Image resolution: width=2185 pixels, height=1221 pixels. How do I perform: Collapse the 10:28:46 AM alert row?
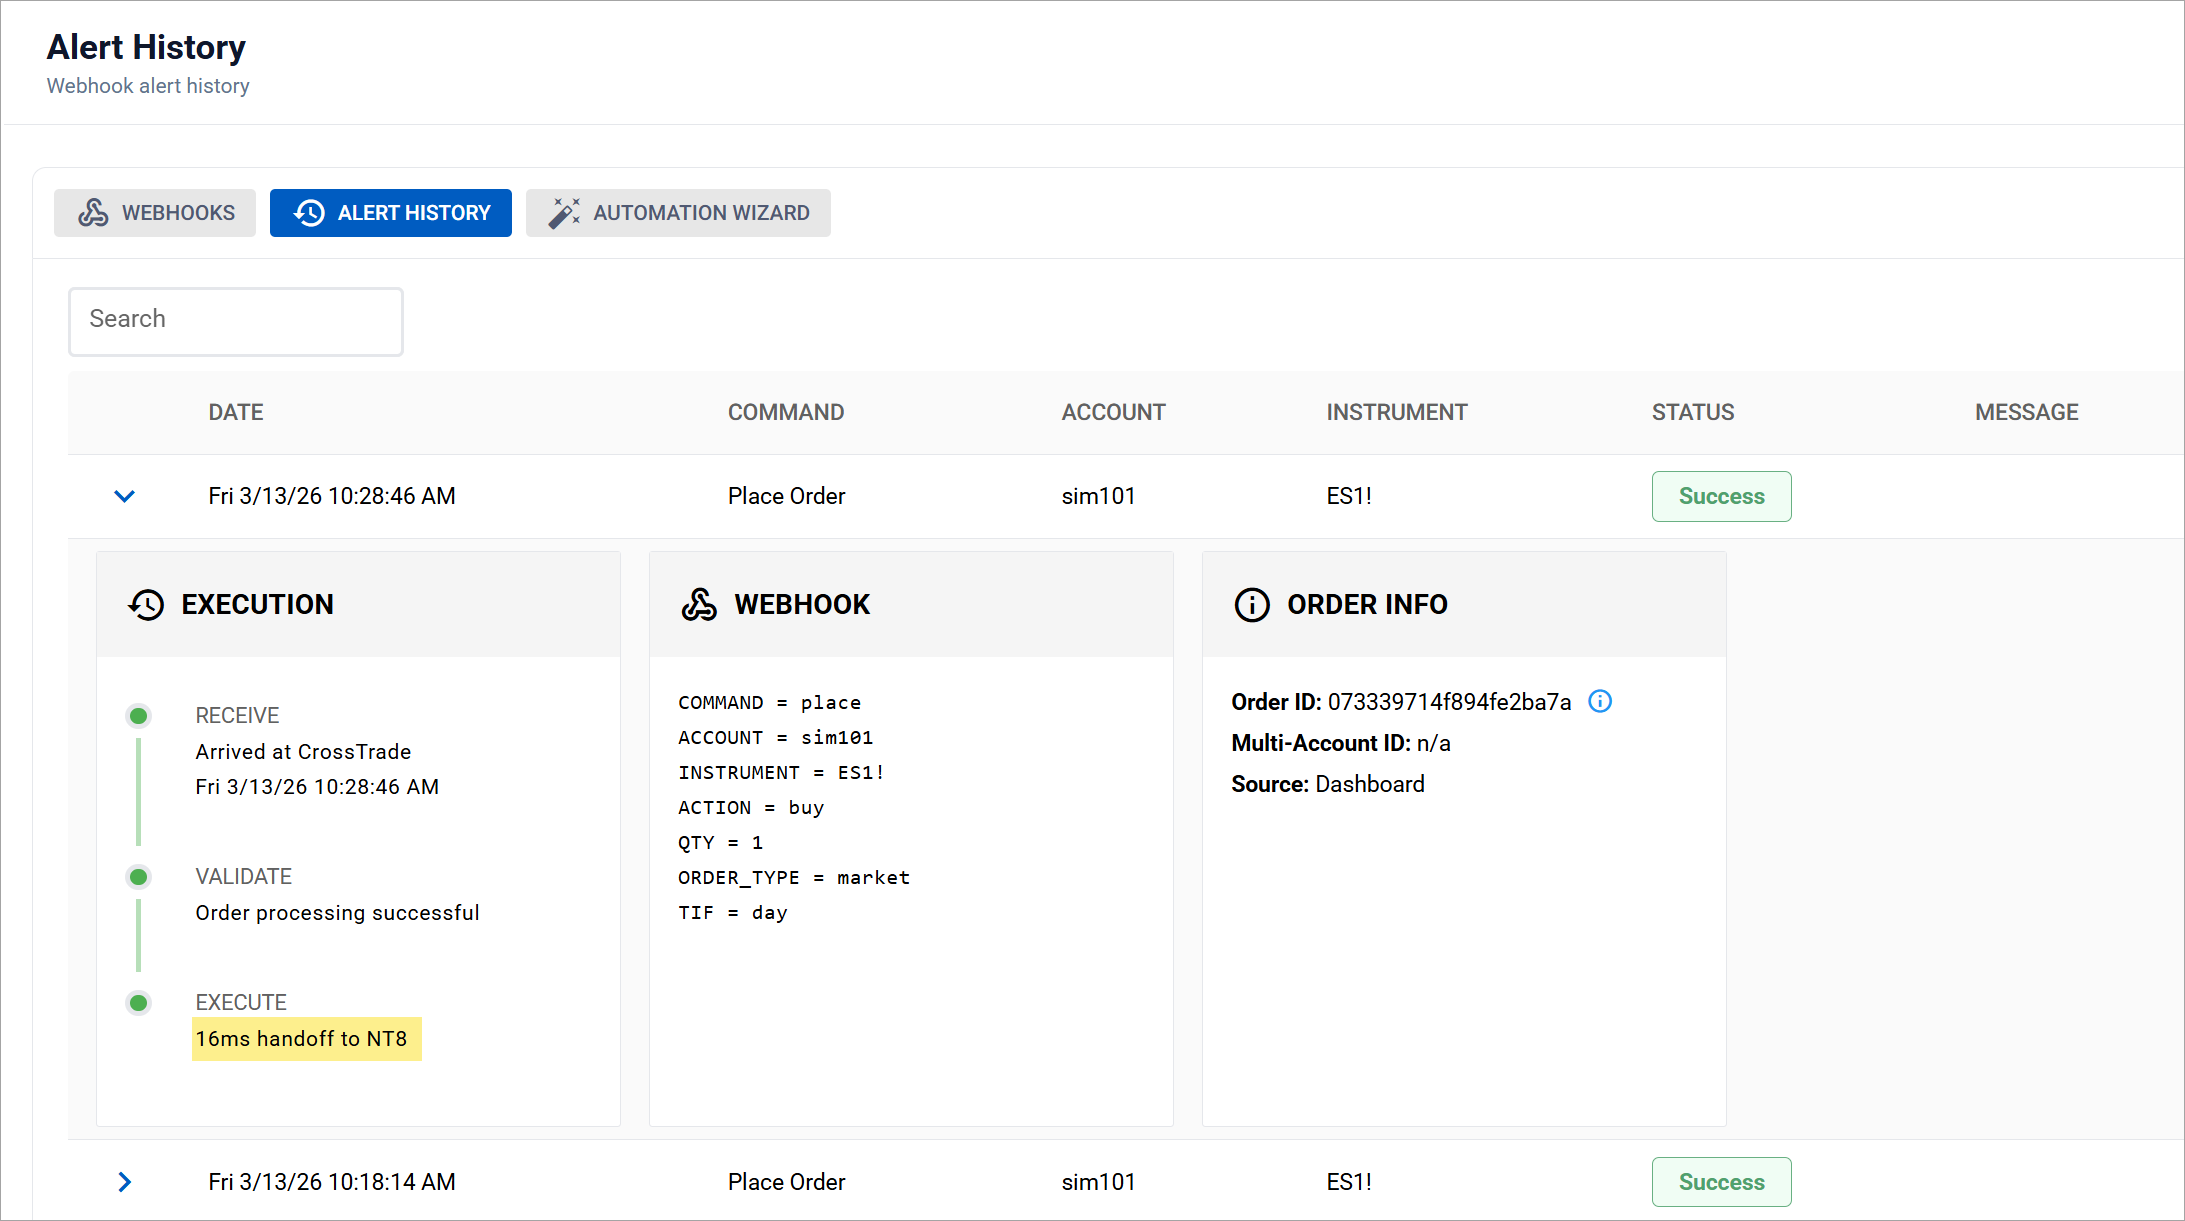pyautogui.click(x=124, y=496)
